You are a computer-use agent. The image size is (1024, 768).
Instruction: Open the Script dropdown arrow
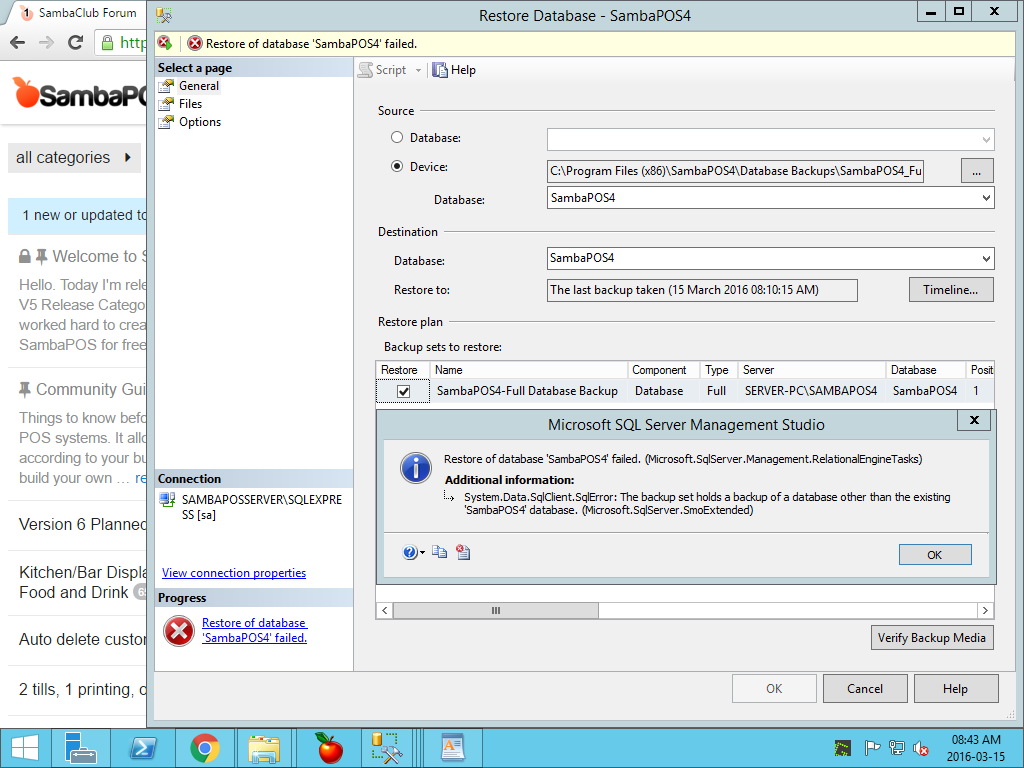pyautogui.click(x=418, y=71)
